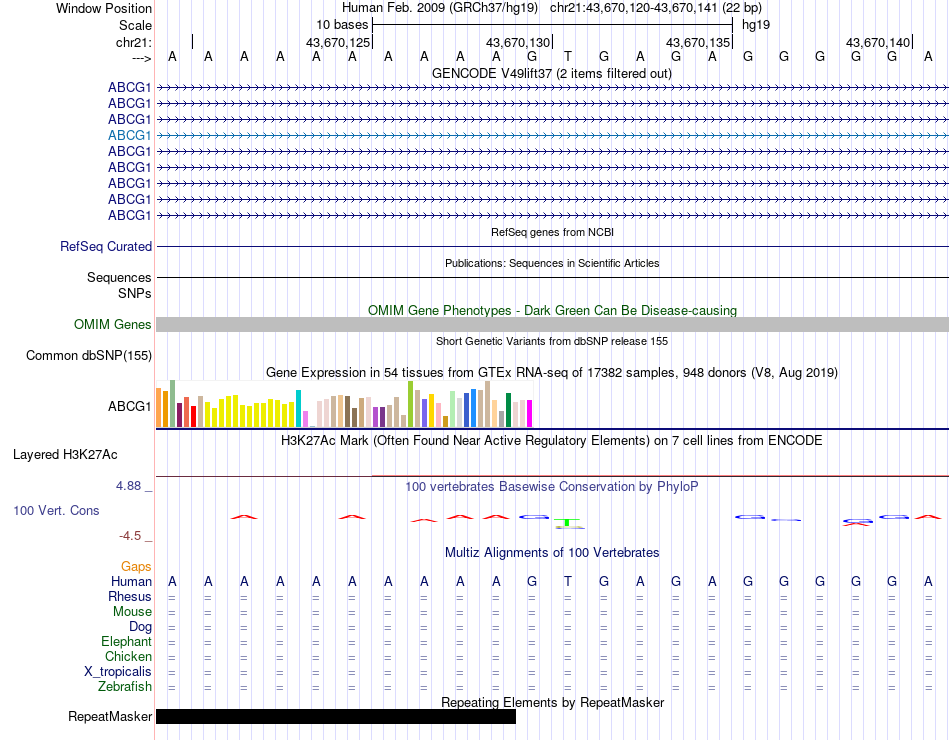Select the light blue ABCG1 transcript label
The width and height of the screenshot is (950, 740).
(x=129, y=135)
